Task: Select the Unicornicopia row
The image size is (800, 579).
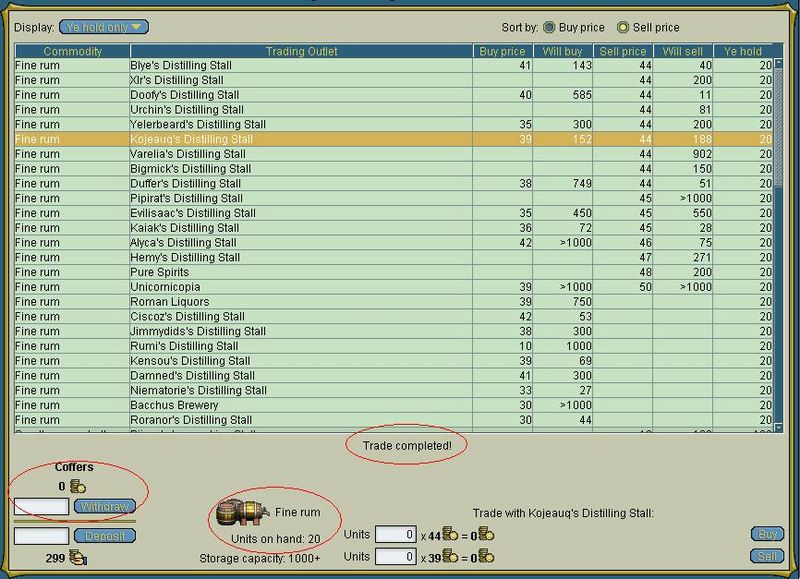Action: 394,287
